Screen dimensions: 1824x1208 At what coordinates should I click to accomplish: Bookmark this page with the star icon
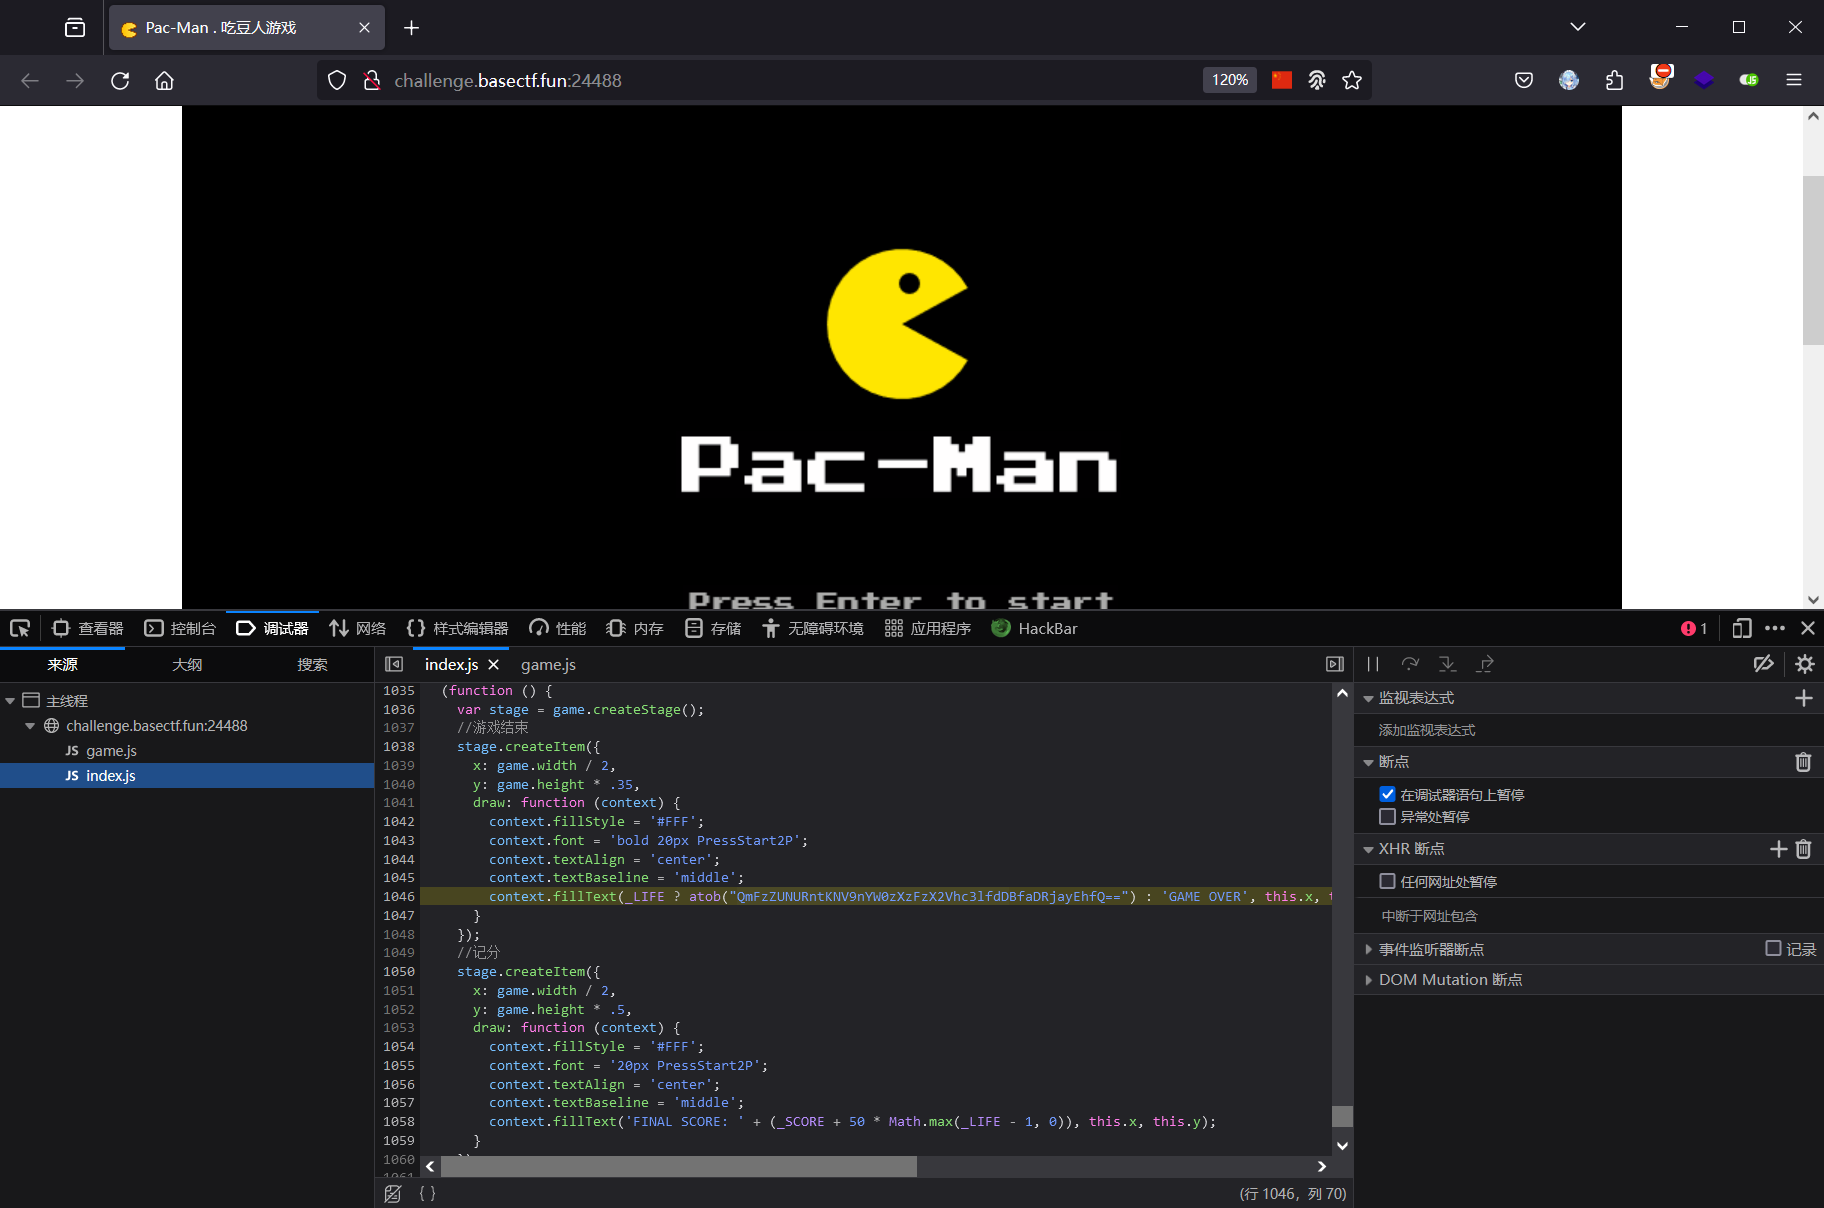[1352, 80]
